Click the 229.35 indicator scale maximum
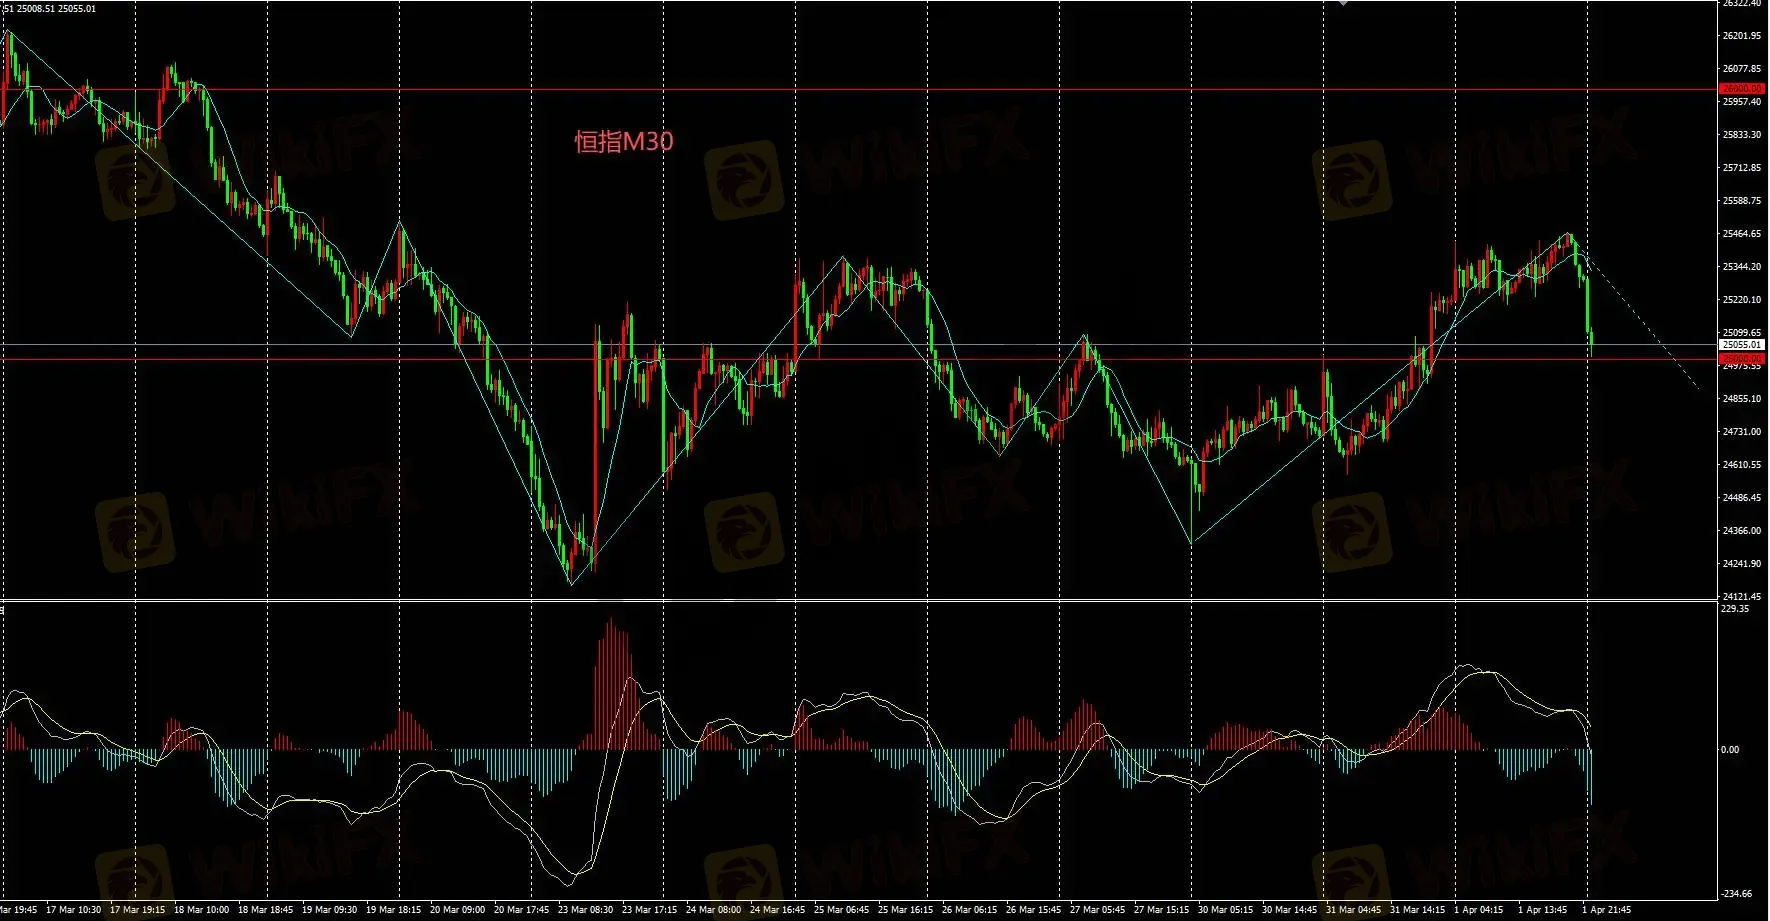Image resolution: width=1770 pixels, height=921 pixels. coord(1735,608)
